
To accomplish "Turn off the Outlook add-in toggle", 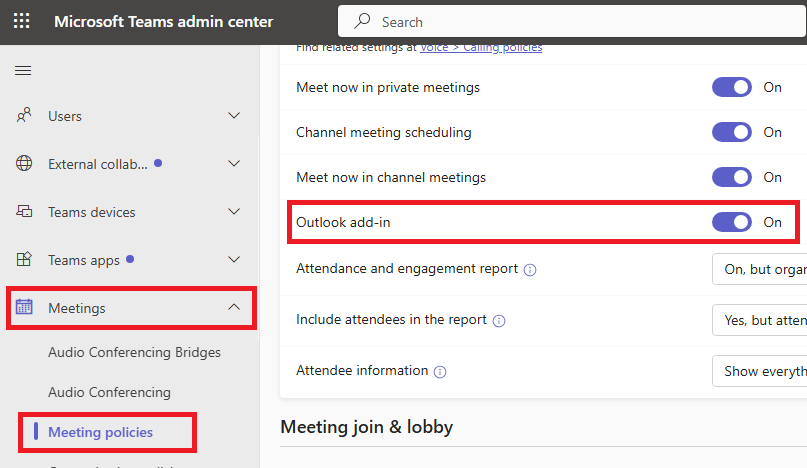I will pos(731,222).
